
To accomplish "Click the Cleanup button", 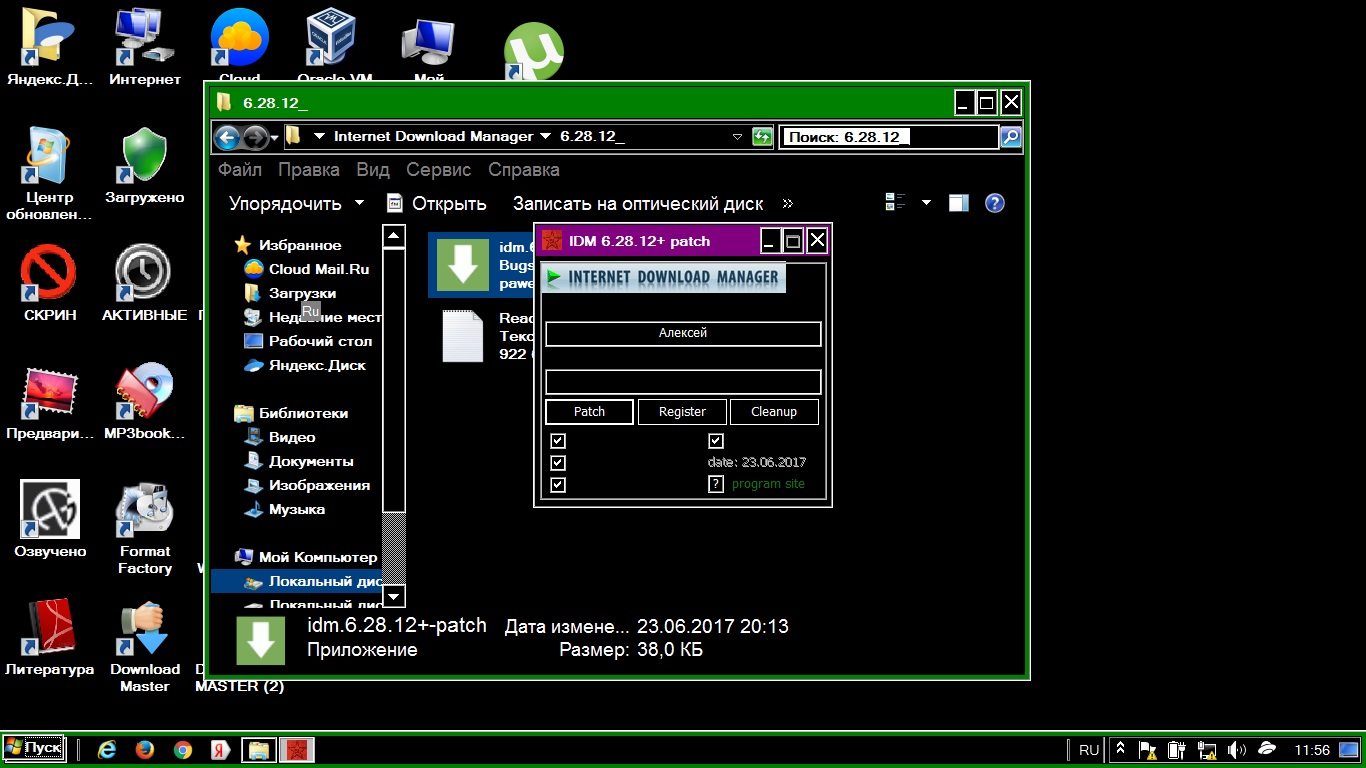I will 774,412.
